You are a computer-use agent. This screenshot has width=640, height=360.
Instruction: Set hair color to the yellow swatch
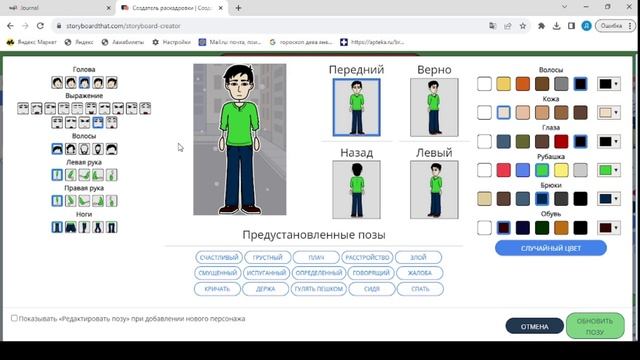tap(503, 84)
